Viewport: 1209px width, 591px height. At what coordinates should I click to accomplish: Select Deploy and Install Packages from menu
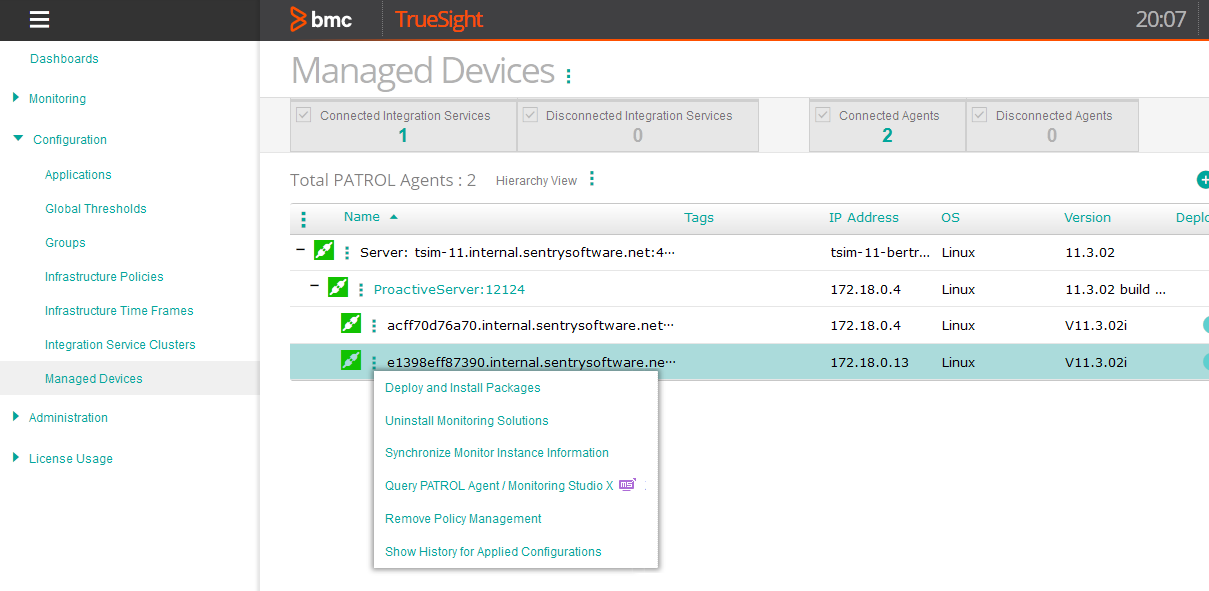tap(463, 387)
